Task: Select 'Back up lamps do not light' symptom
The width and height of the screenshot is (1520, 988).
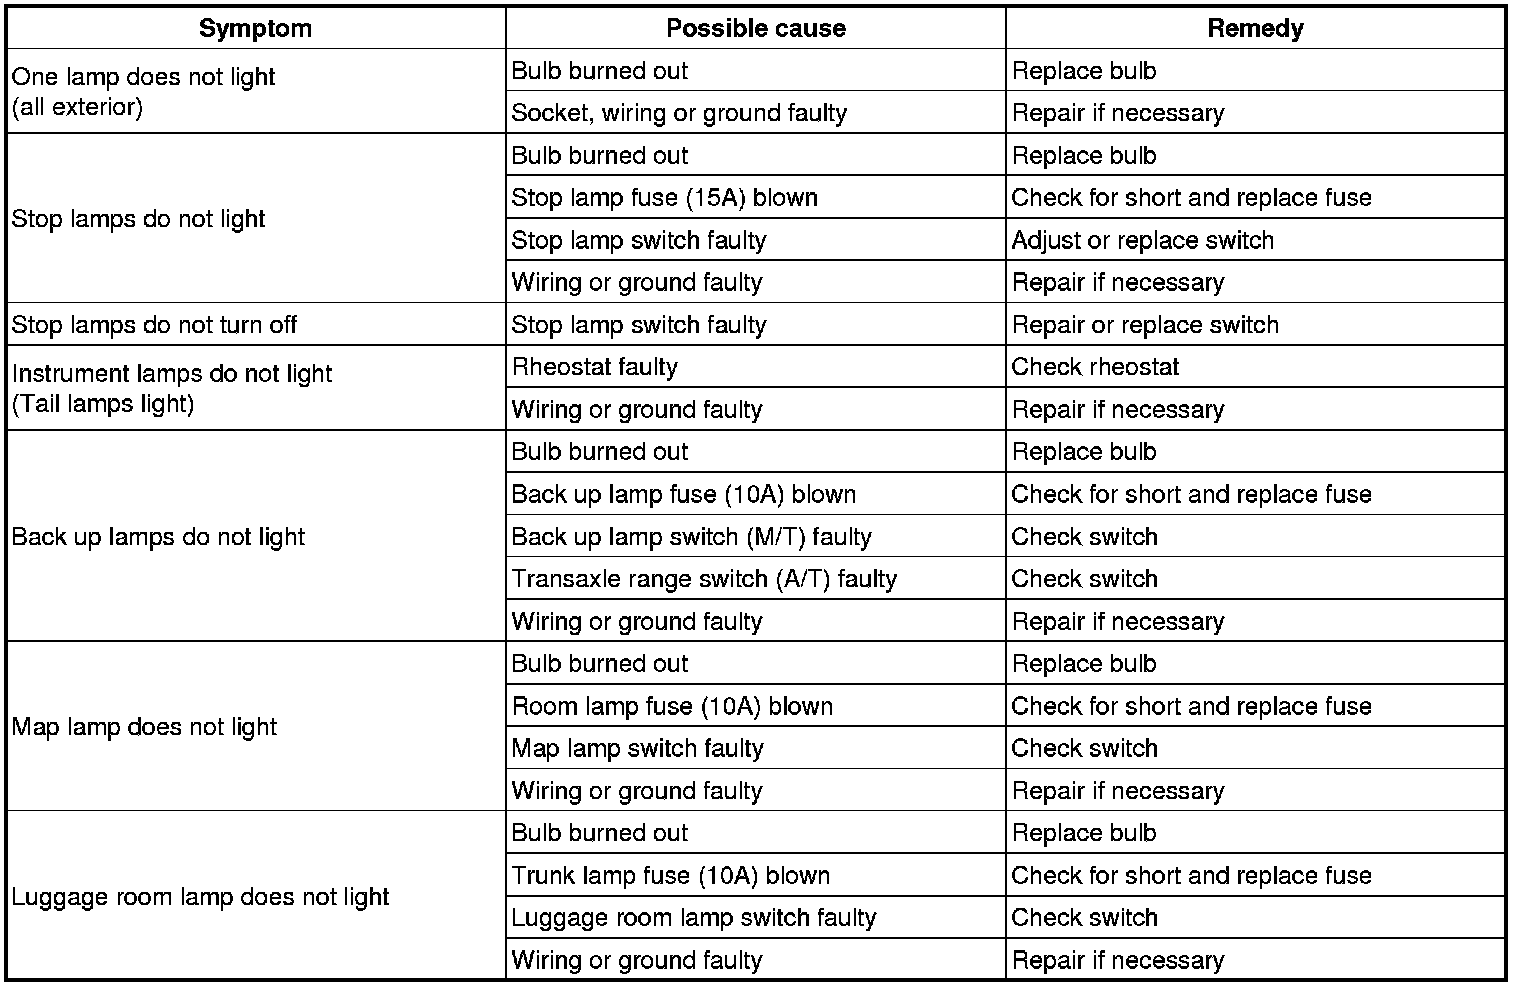Action: coord(158,537)
